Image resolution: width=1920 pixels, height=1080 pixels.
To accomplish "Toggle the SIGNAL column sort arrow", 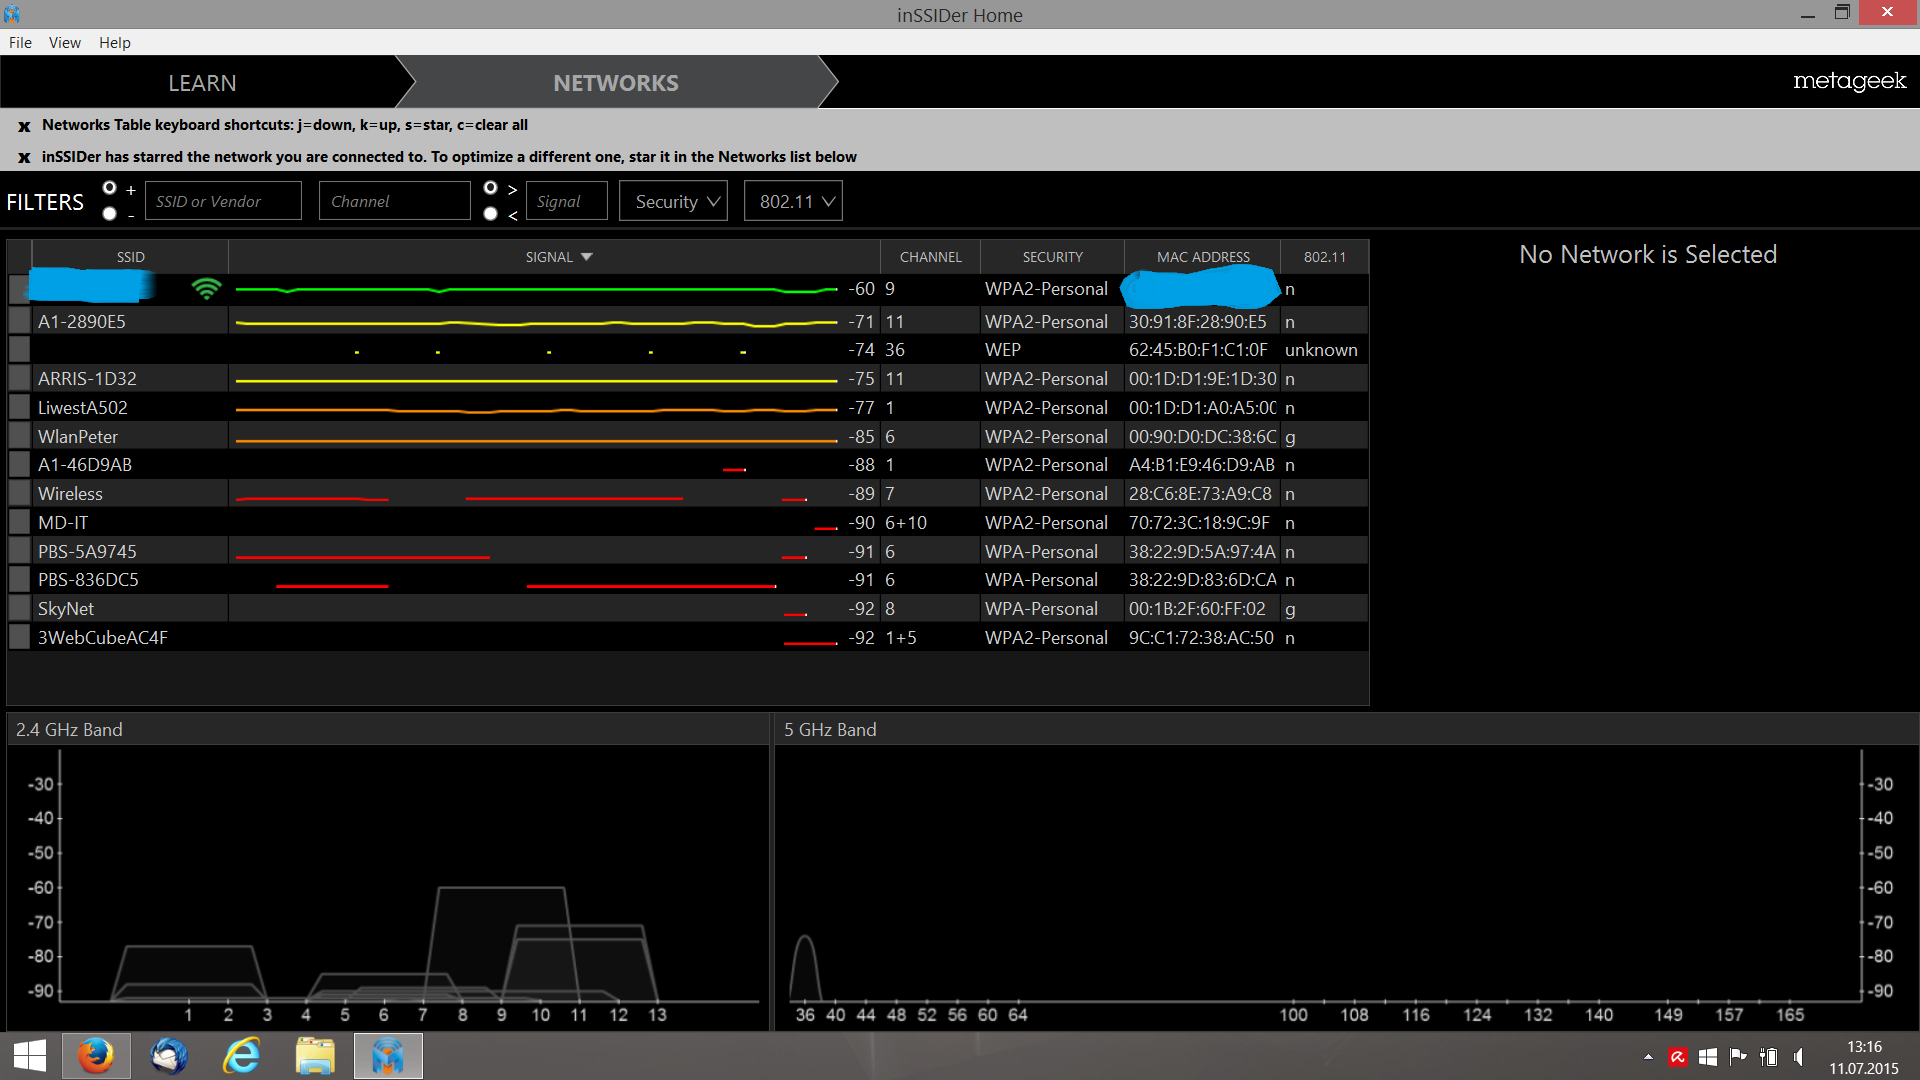I will (x=587, y=257).
